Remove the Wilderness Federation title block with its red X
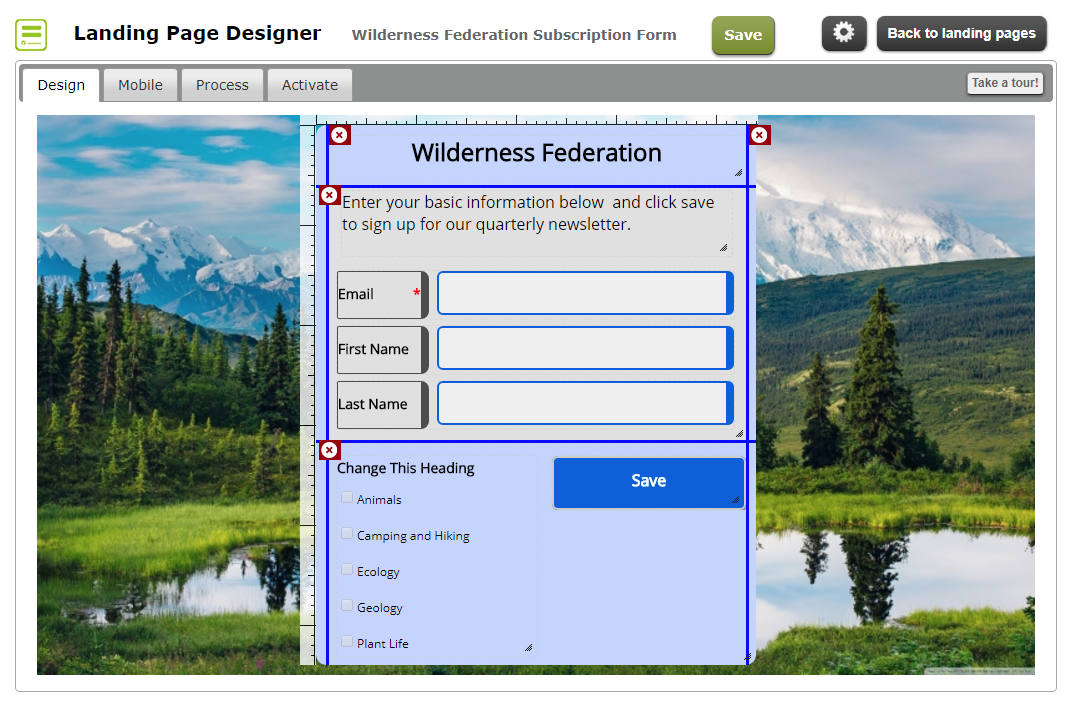Screen dimensions: 1072x707 tap(339, 135)
